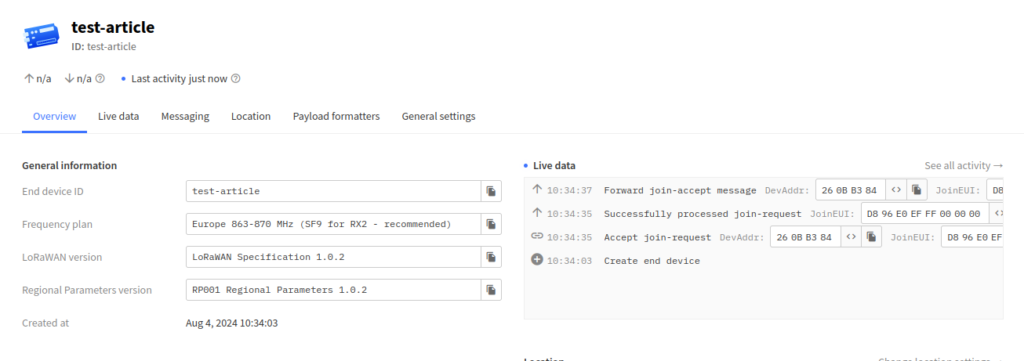Toggle byte format for Accept join-request DevAddr

click(x=851, y=236)
